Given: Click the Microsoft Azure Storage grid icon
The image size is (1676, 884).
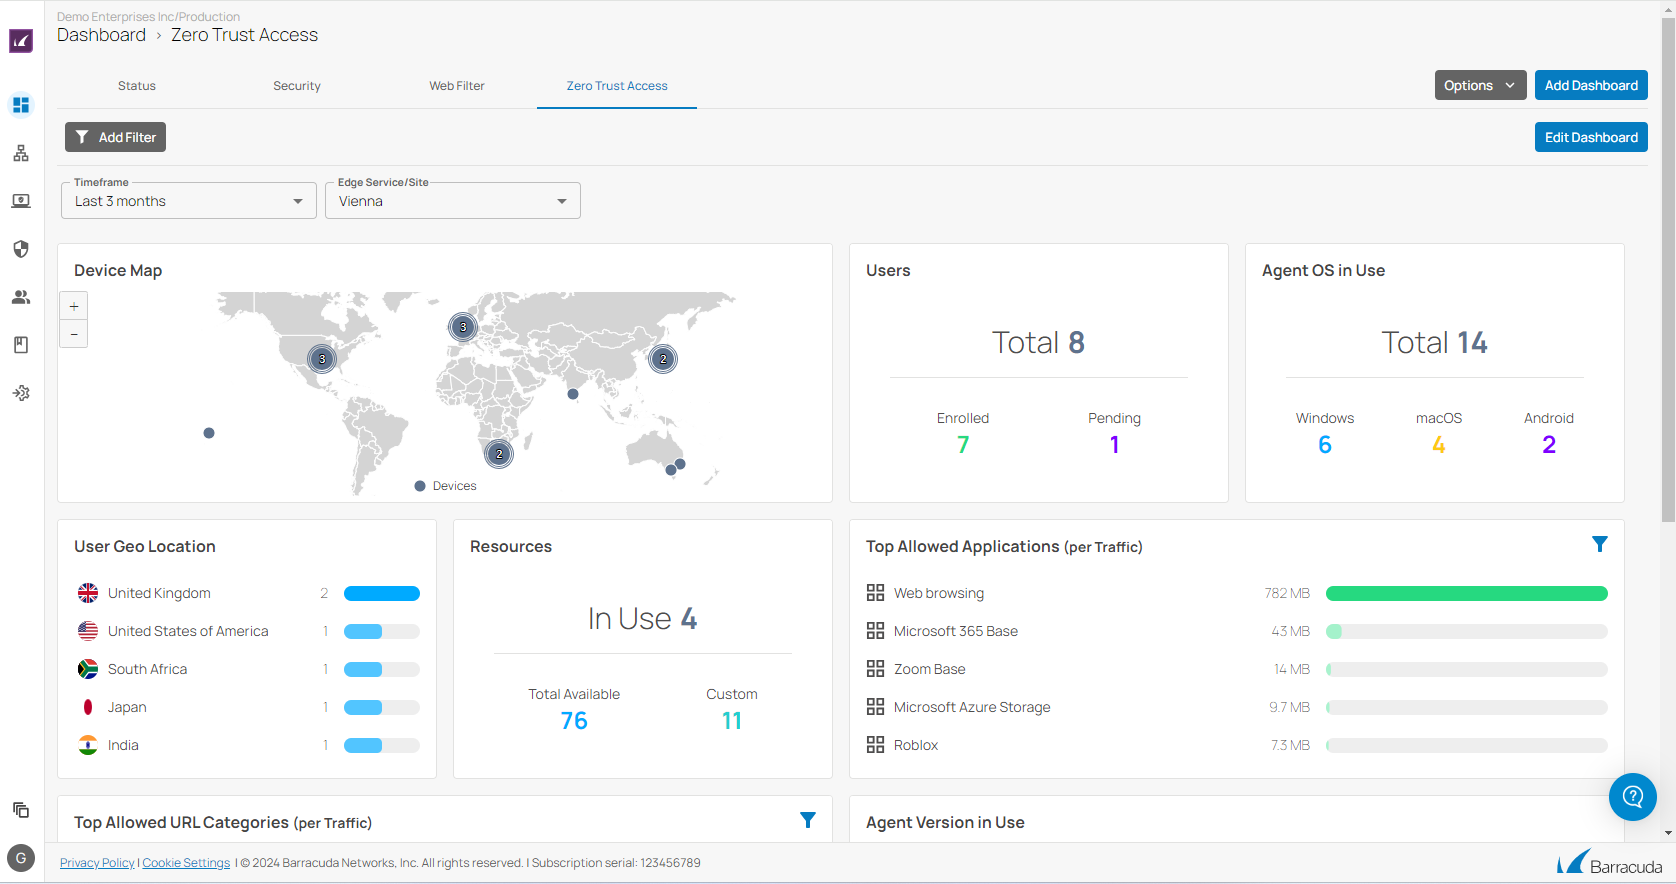Looking at the screenshot, I should pos(875,707).
